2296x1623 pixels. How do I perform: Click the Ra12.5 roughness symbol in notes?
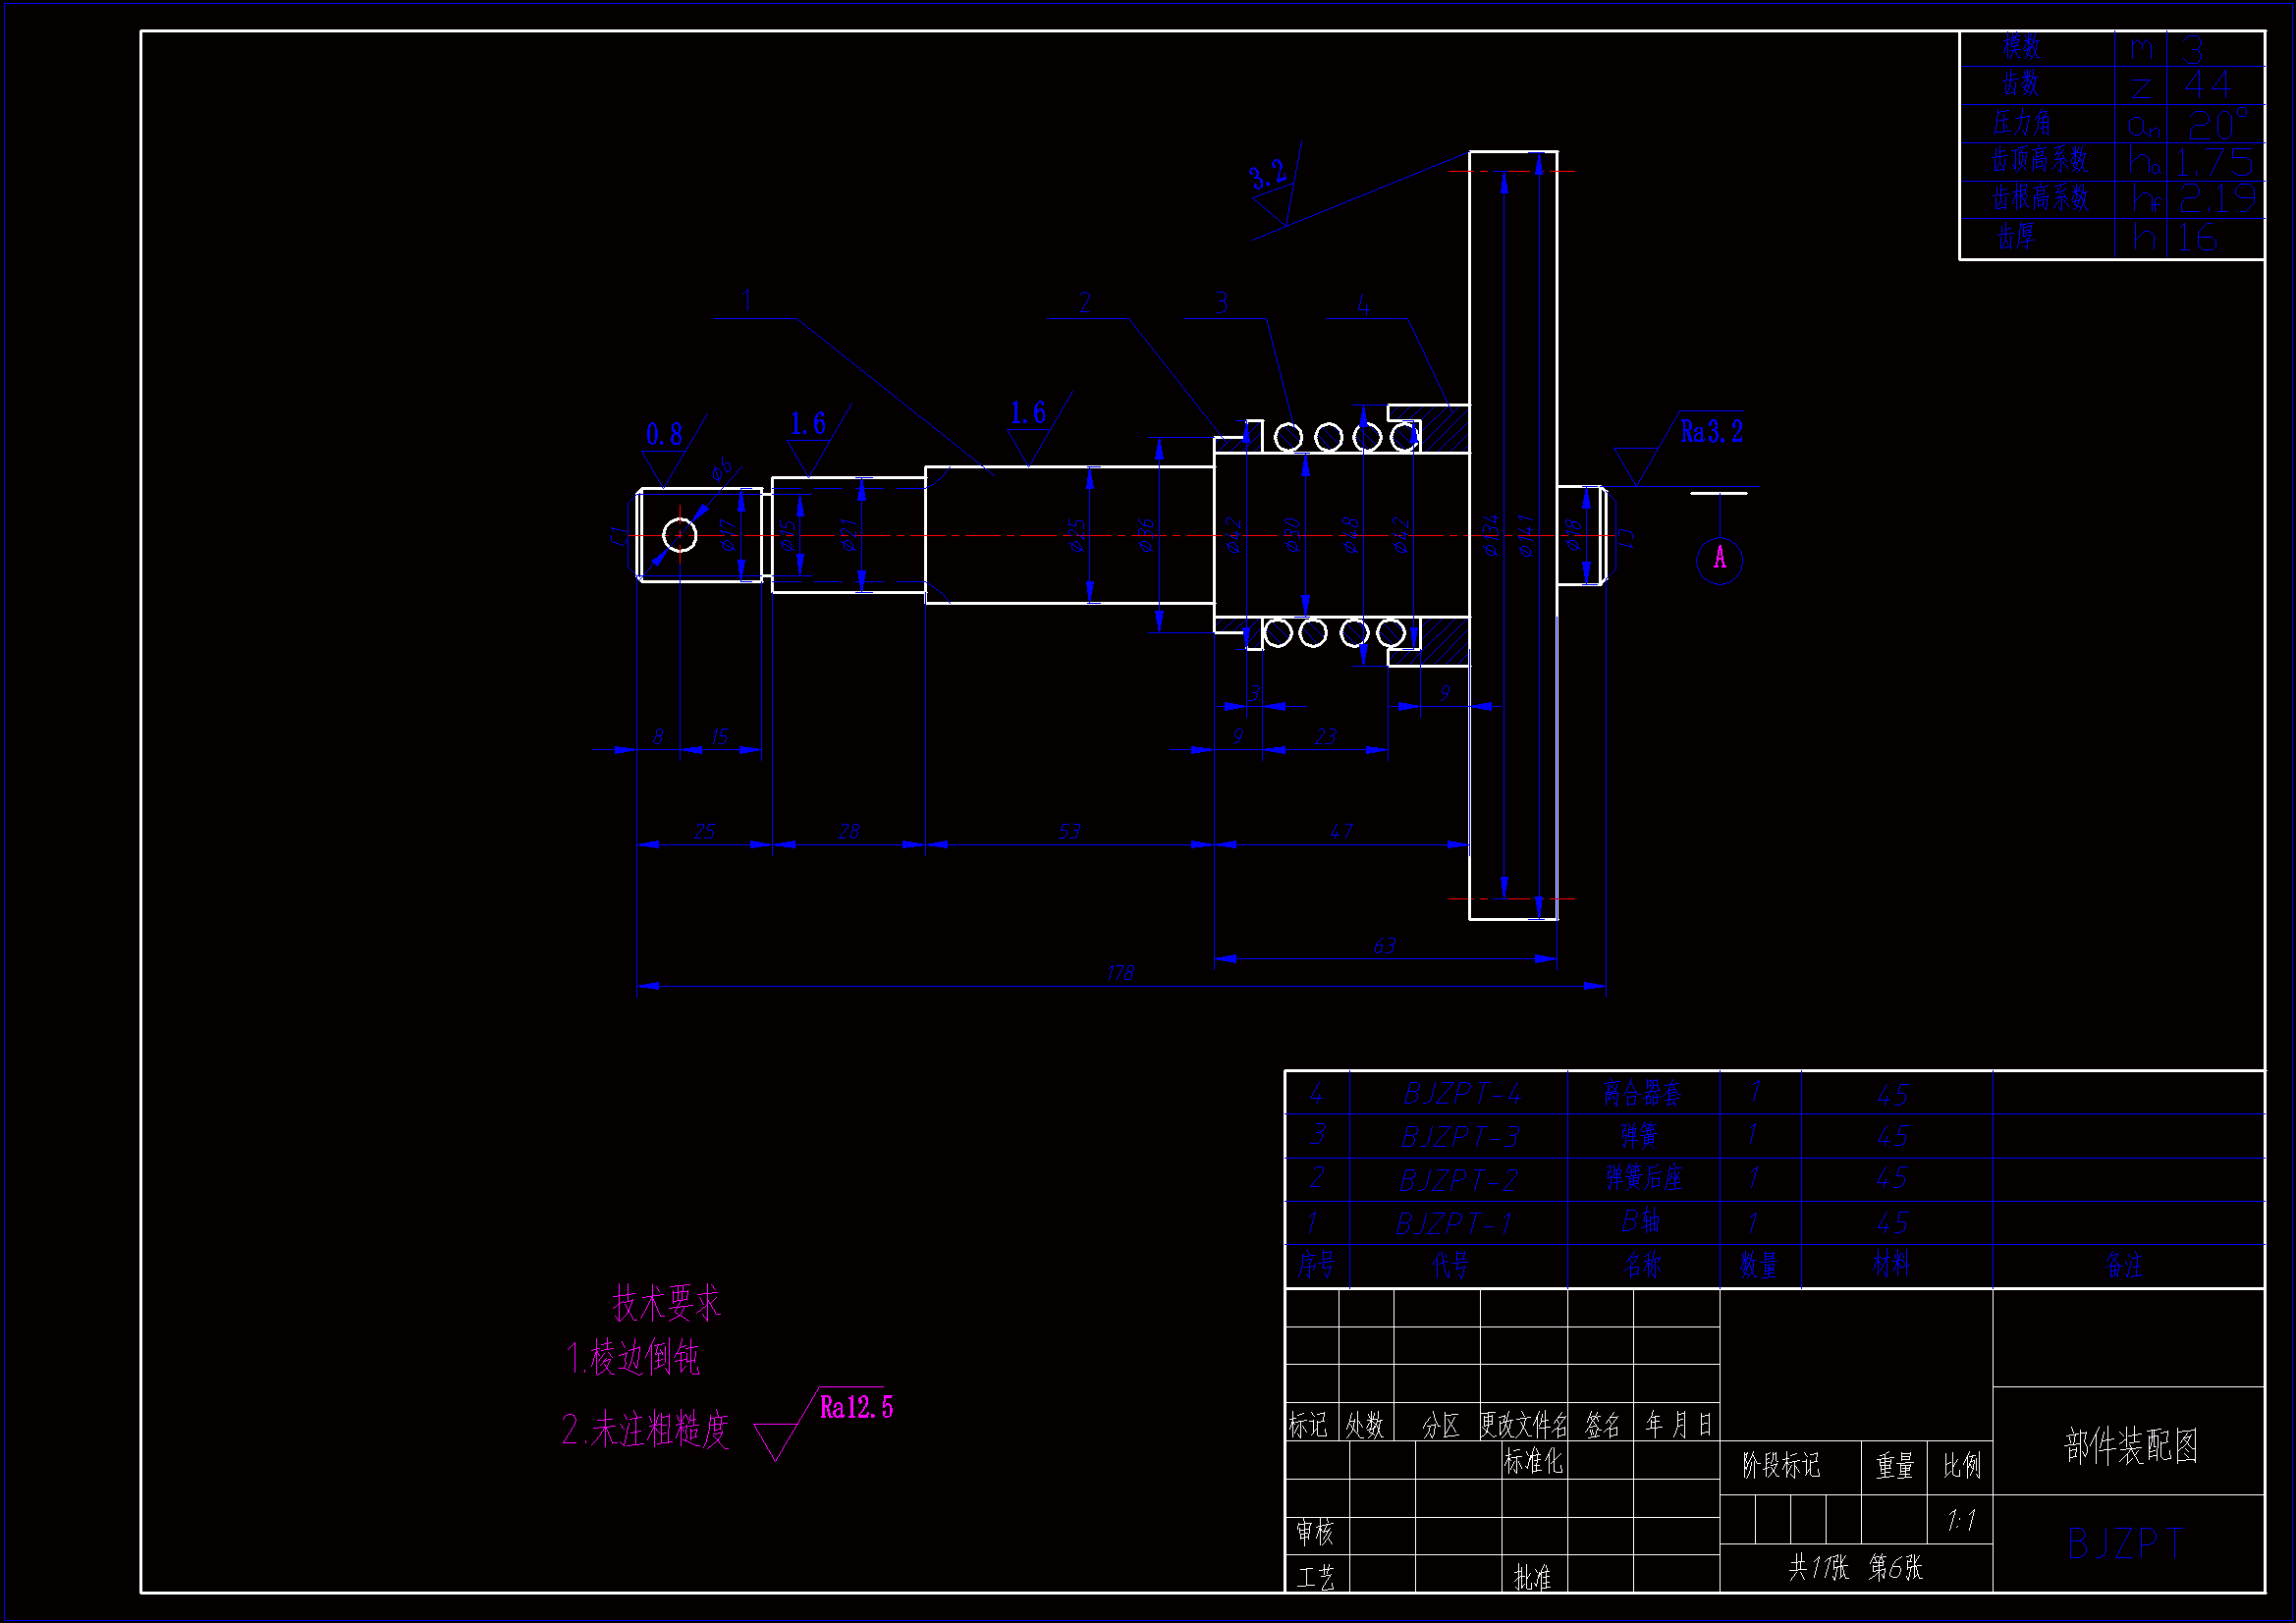coord(855,1408)
